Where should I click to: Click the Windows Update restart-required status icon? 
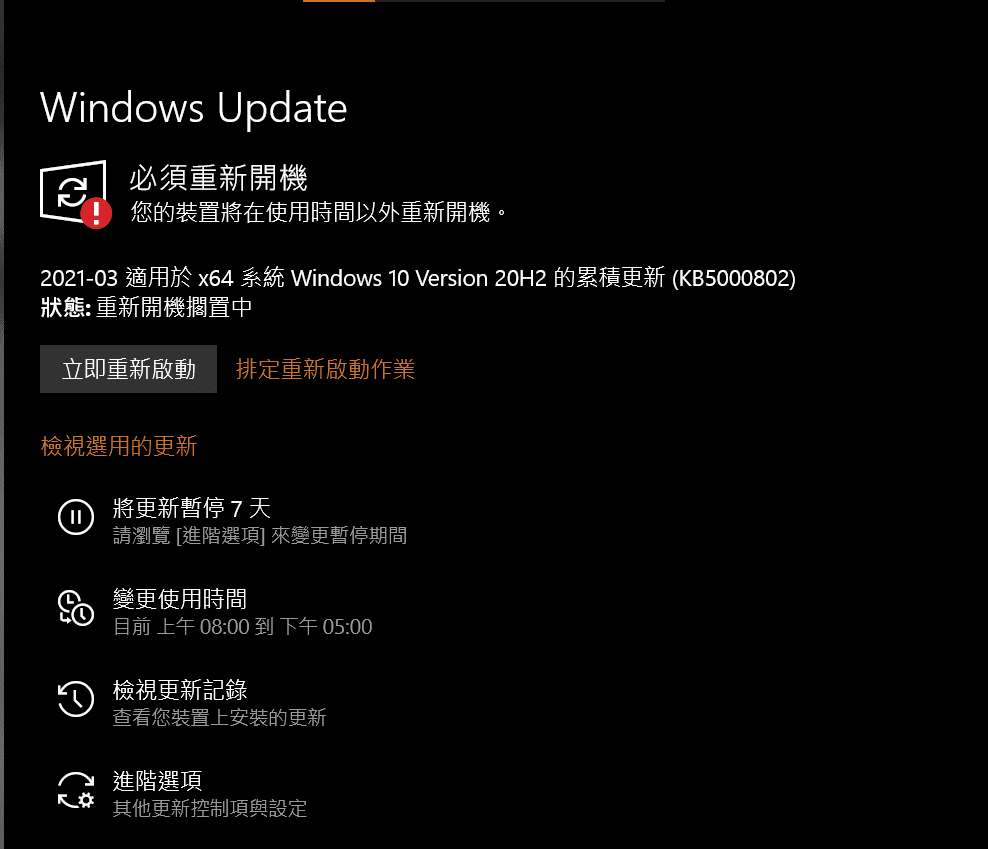pyautogui.click(x=74, y=193)
